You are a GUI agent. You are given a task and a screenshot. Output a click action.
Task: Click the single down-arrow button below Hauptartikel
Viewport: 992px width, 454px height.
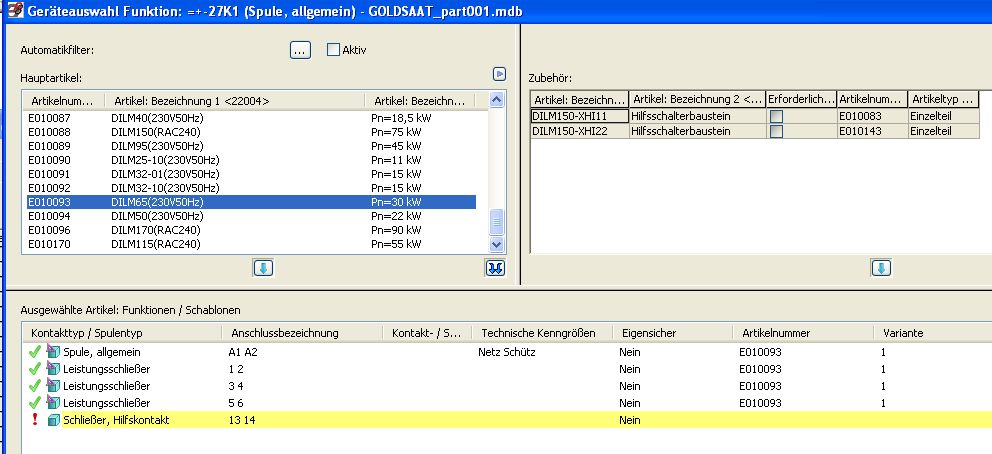click(263, 268)
